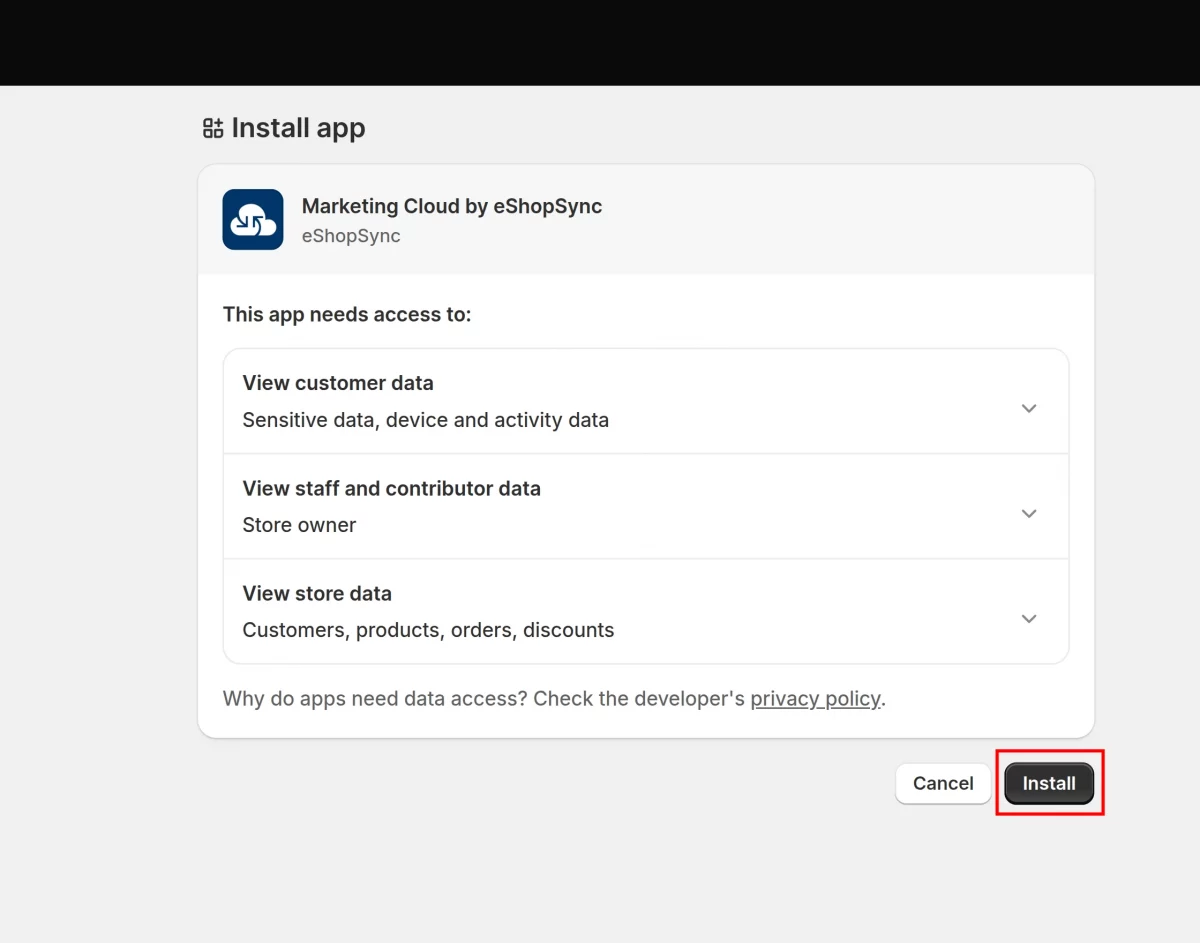Select the Marketing Cloud by eShopSync title
Viewport: 1200px width, 943px height.
pos(452,206)
